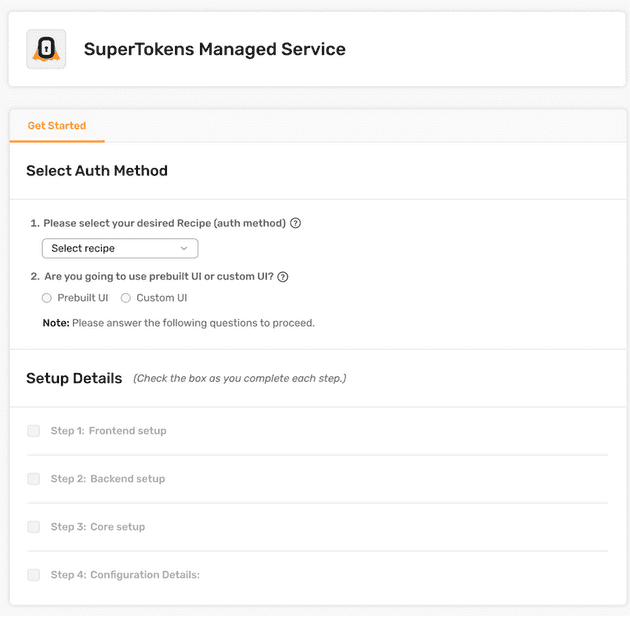Click help icon beside prebuilt UI question

click(x=283, y=276)
